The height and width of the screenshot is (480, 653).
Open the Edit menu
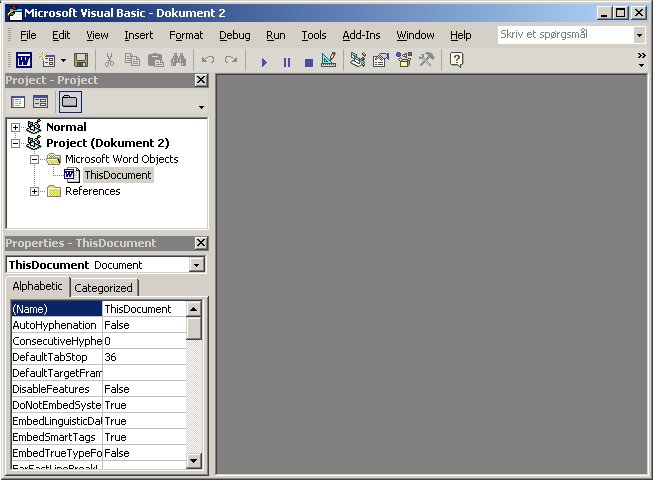tap(61, 35)
